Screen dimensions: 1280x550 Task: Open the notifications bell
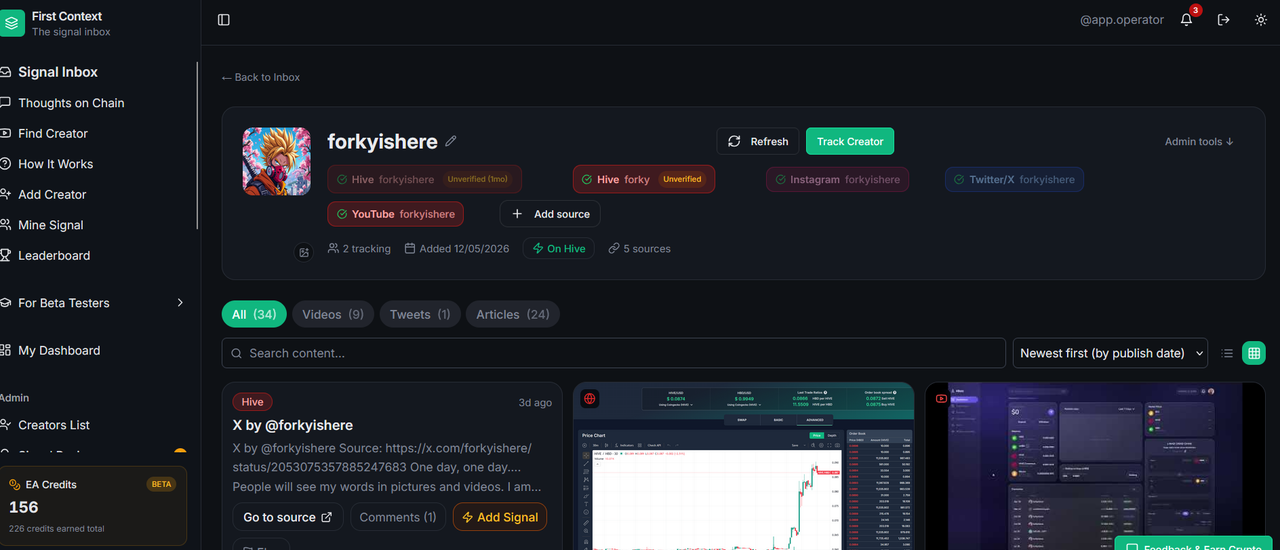click(1187, 20)
